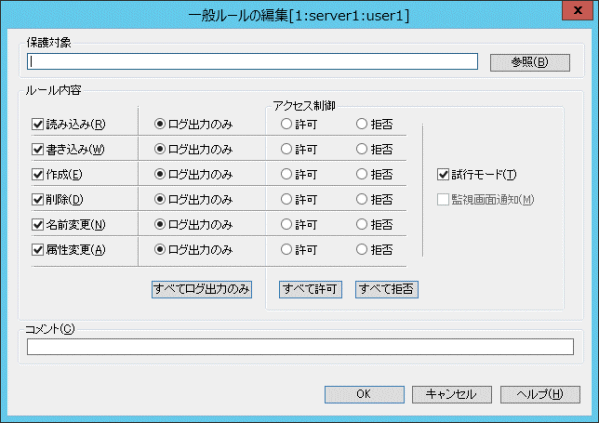599x423 pixels.
Task: Click the 保護対象 input field
Action: coord(252,62)
